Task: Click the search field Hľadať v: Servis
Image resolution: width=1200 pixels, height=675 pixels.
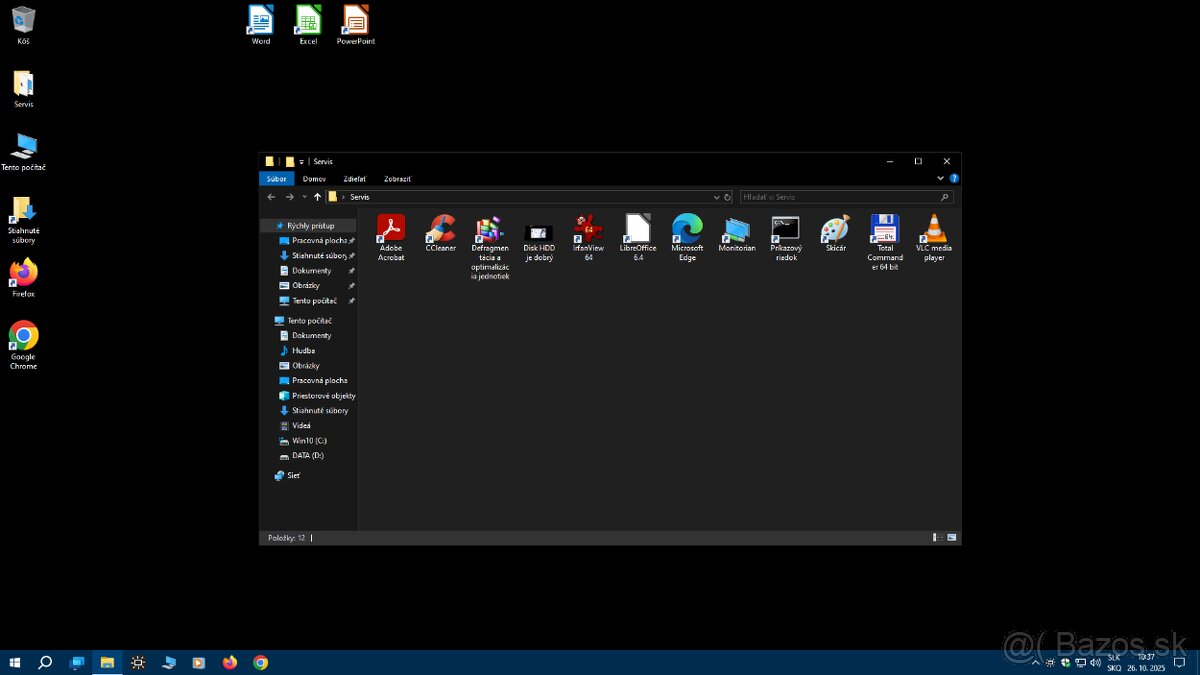Action: click(845, 196)
